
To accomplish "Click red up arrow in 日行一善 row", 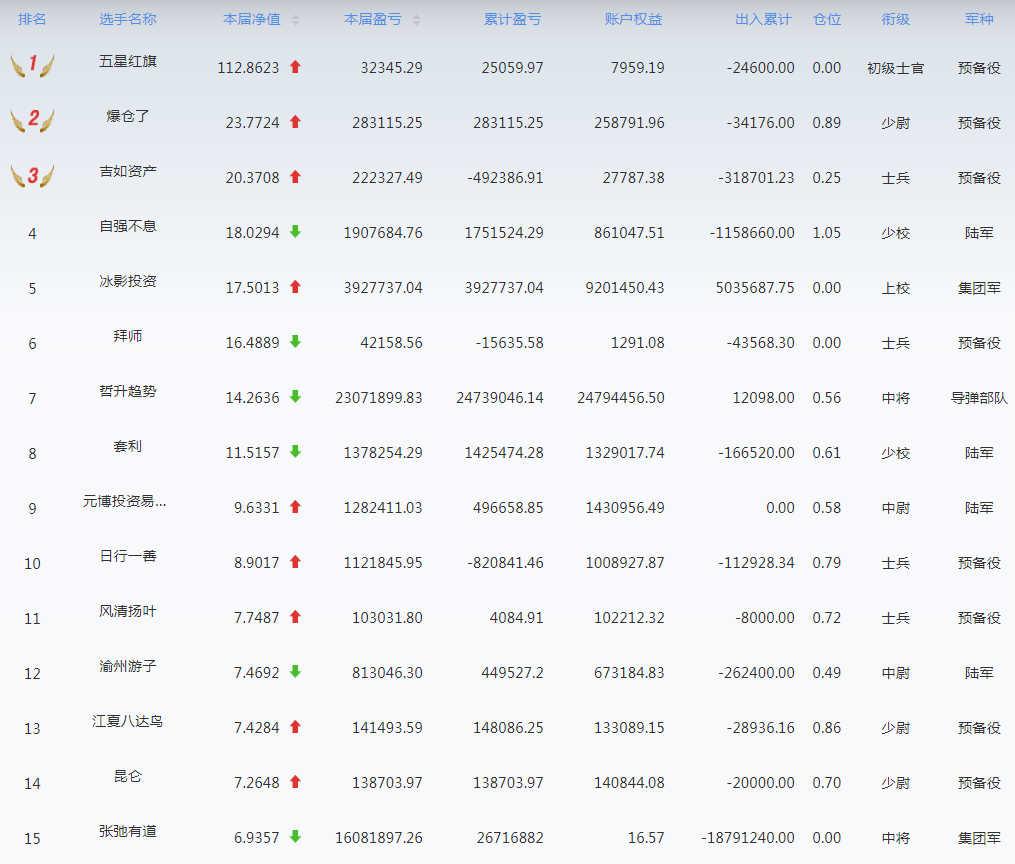I will tap(295, 562).
